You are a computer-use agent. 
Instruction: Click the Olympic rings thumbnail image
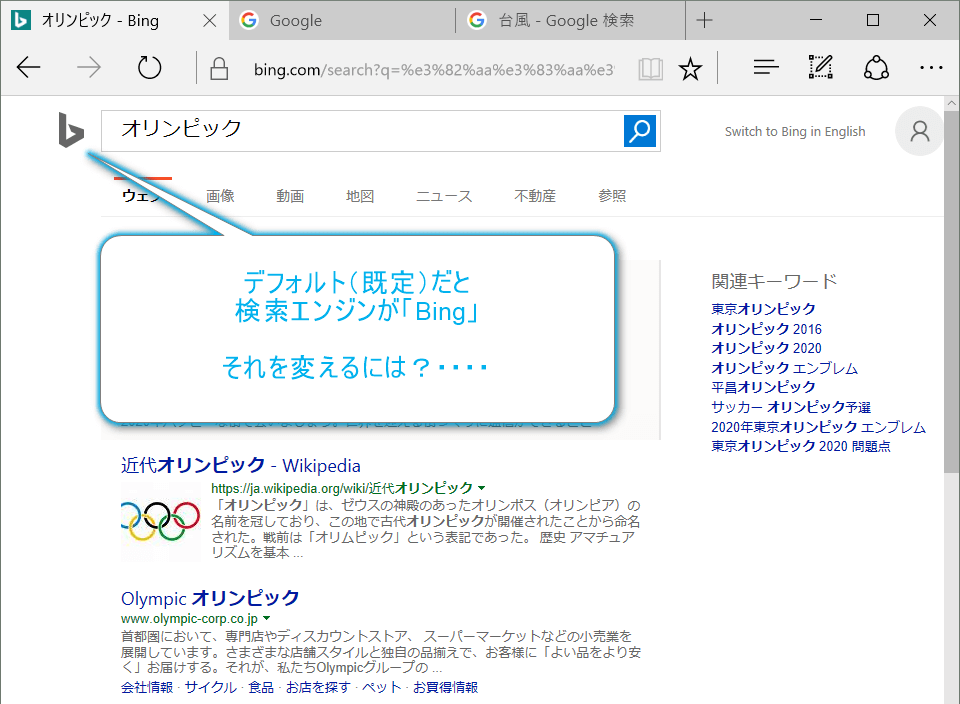160,517
